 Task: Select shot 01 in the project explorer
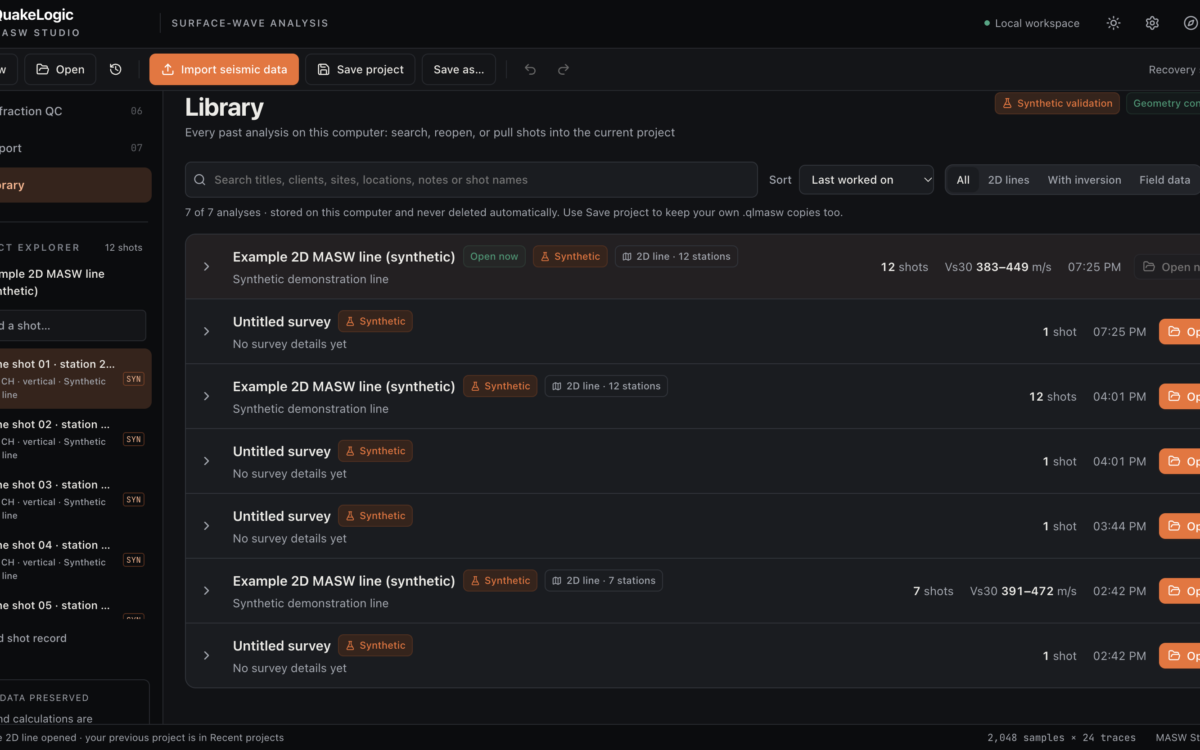76,379
